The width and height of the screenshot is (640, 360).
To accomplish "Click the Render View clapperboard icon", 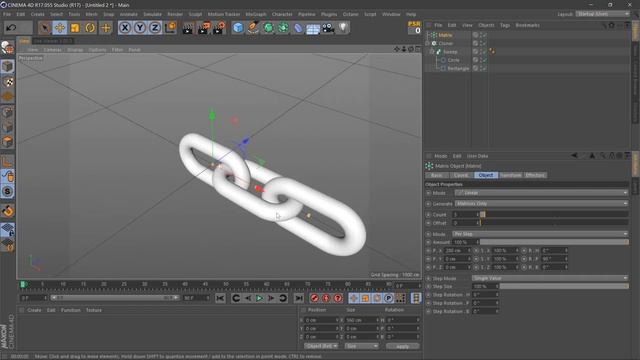I will point(188,28).
